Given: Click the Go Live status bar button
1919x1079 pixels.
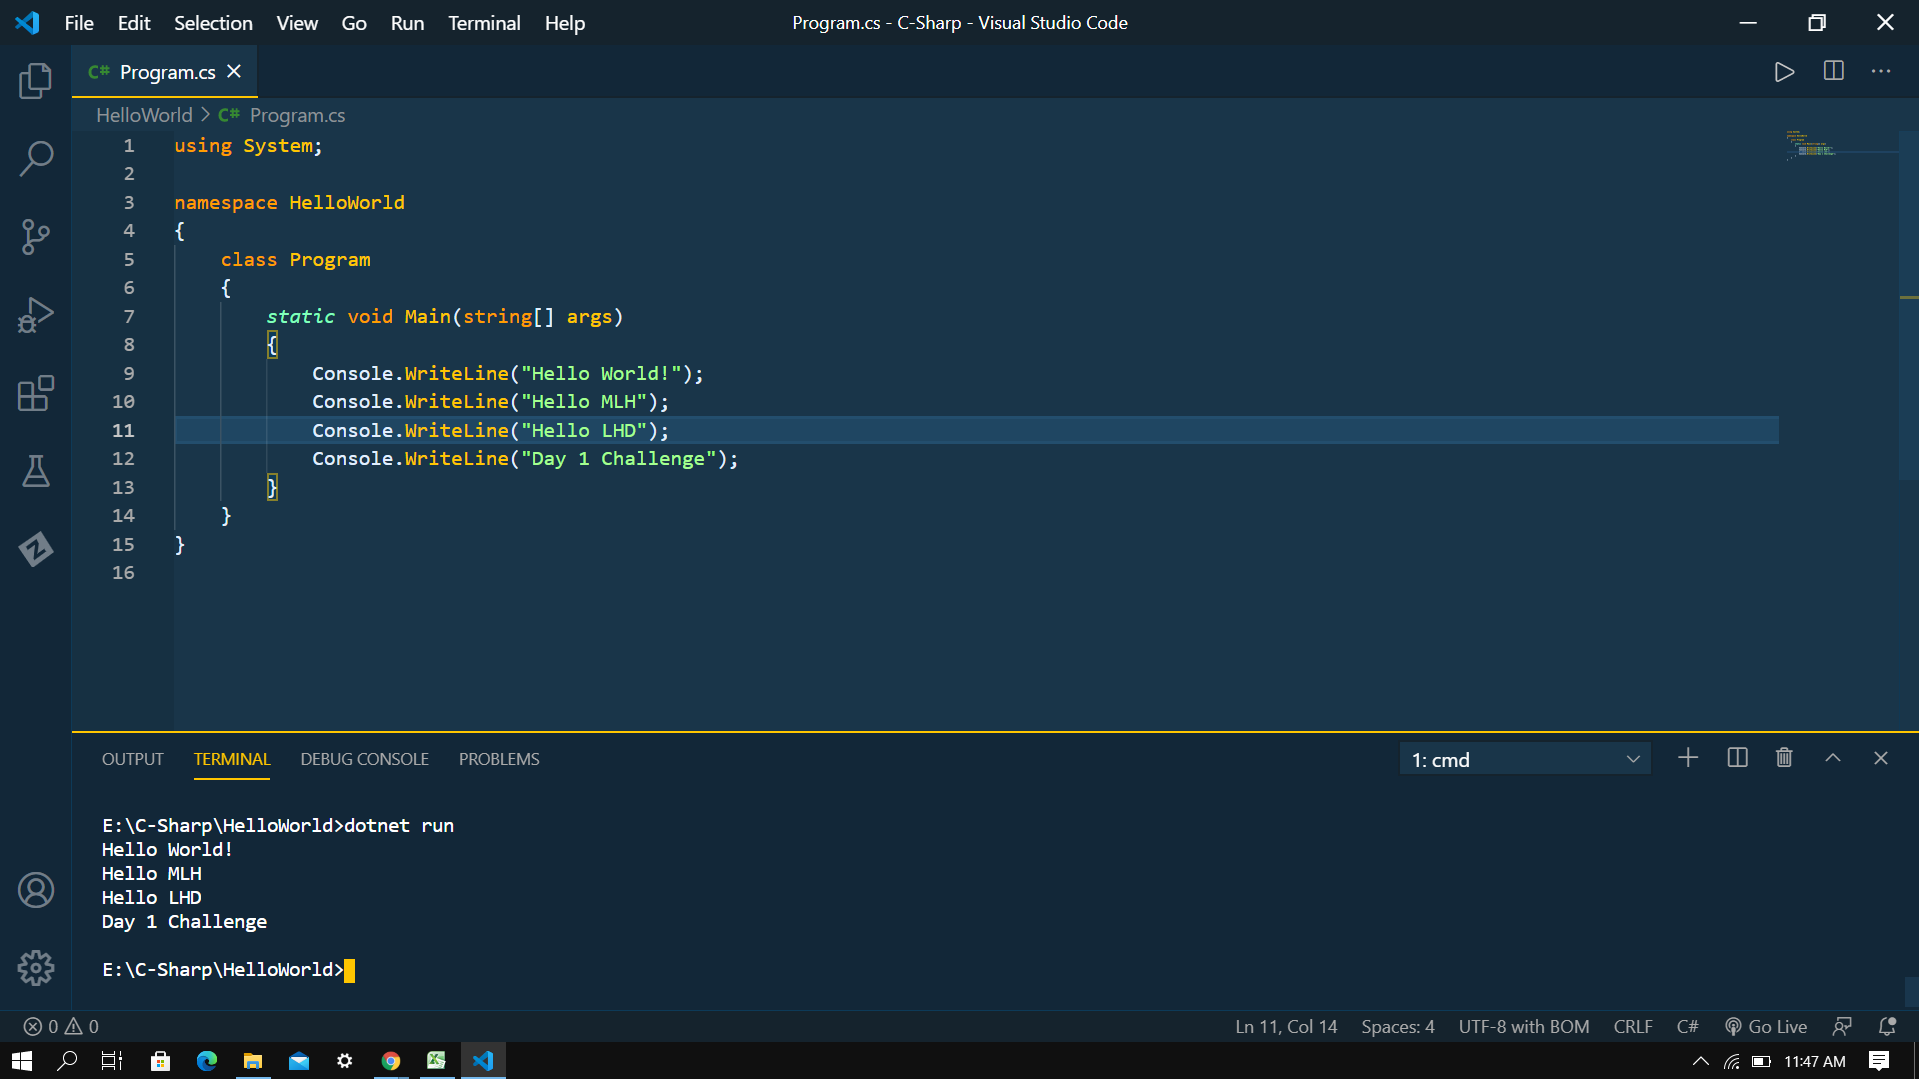Looking at the screenshot, I should point(1766,1026).
